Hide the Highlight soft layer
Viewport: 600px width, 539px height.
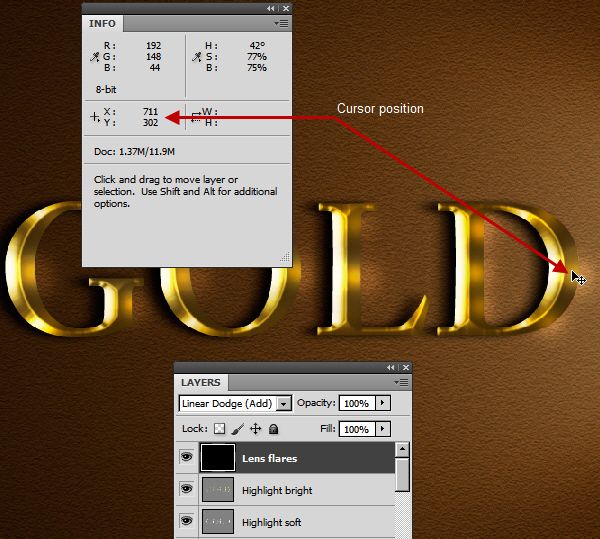[187, 521]
